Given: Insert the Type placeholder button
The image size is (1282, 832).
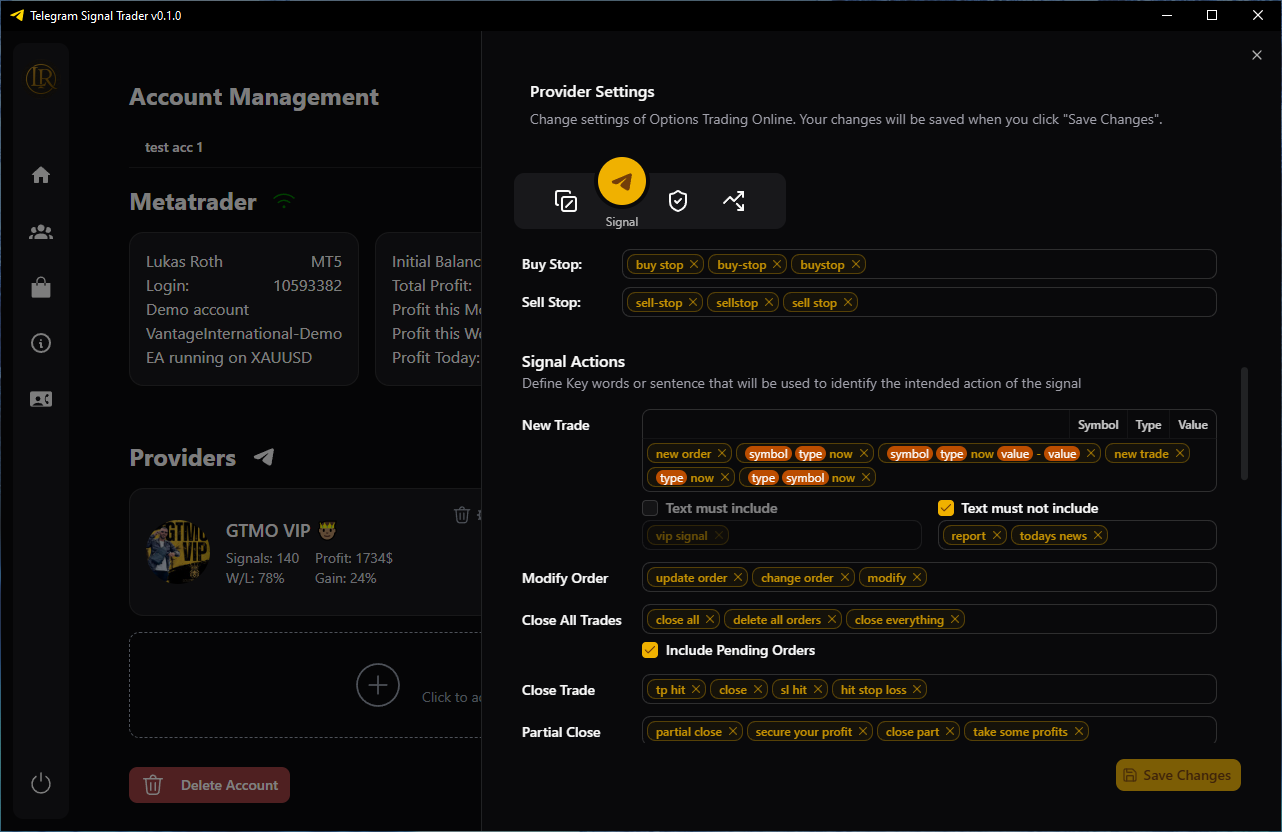Looking at the screenshot, I should click(1148, 425).
